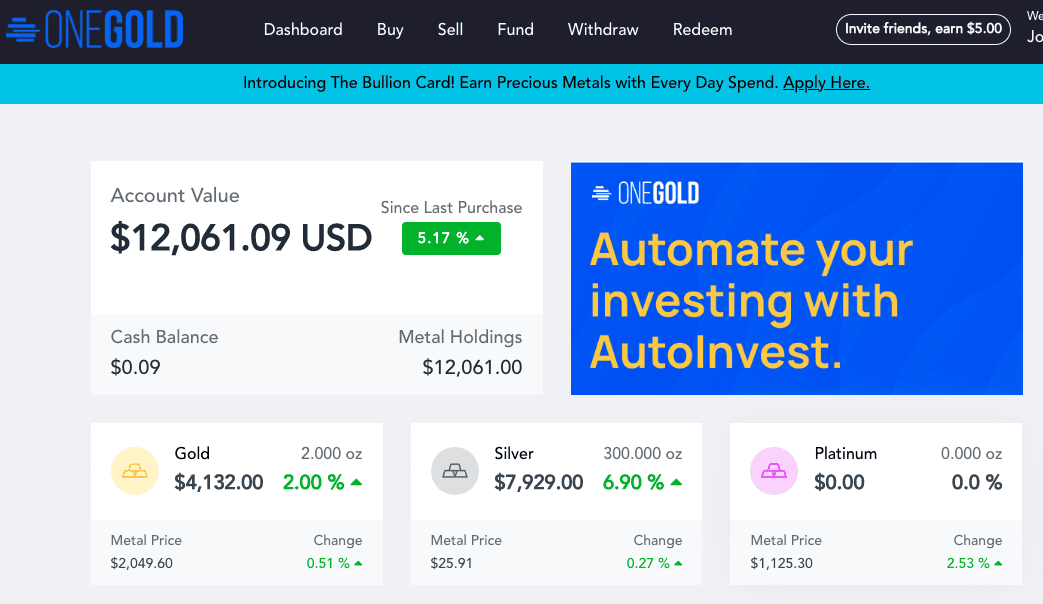The width and height of the screenshot is (1043, 604).
Task: Select the Gold holdings card title
Action: pyautogui.click(x=192, y=454)
